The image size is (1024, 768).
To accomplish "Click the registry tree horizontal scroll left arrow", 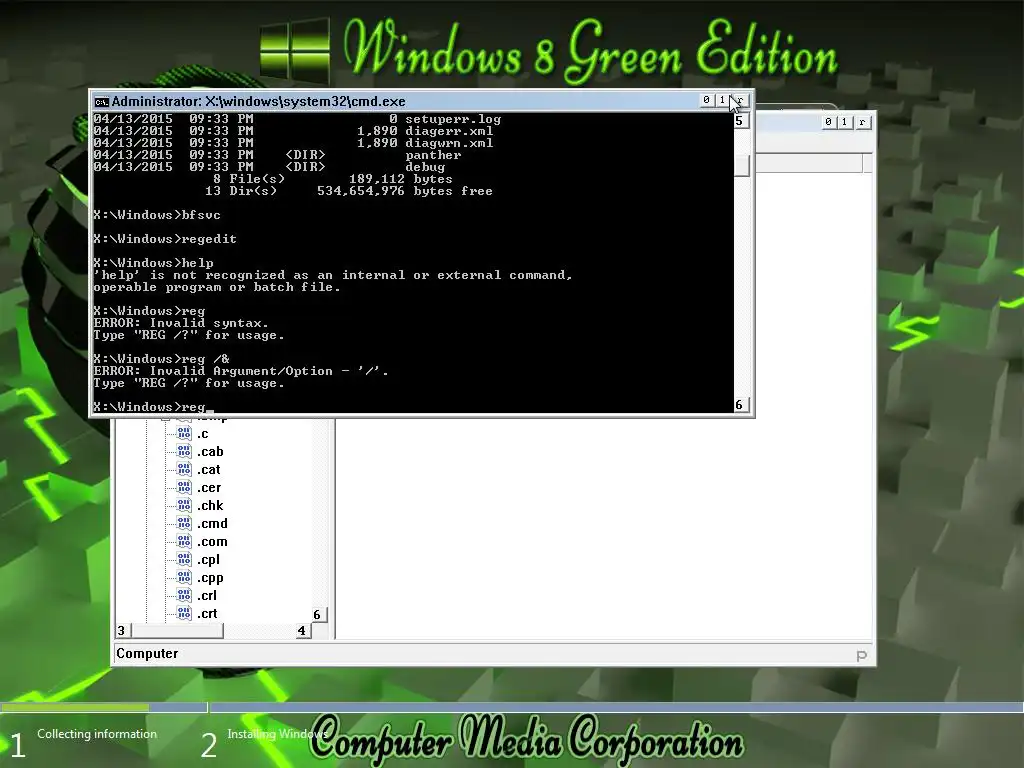I will point(123,630).
